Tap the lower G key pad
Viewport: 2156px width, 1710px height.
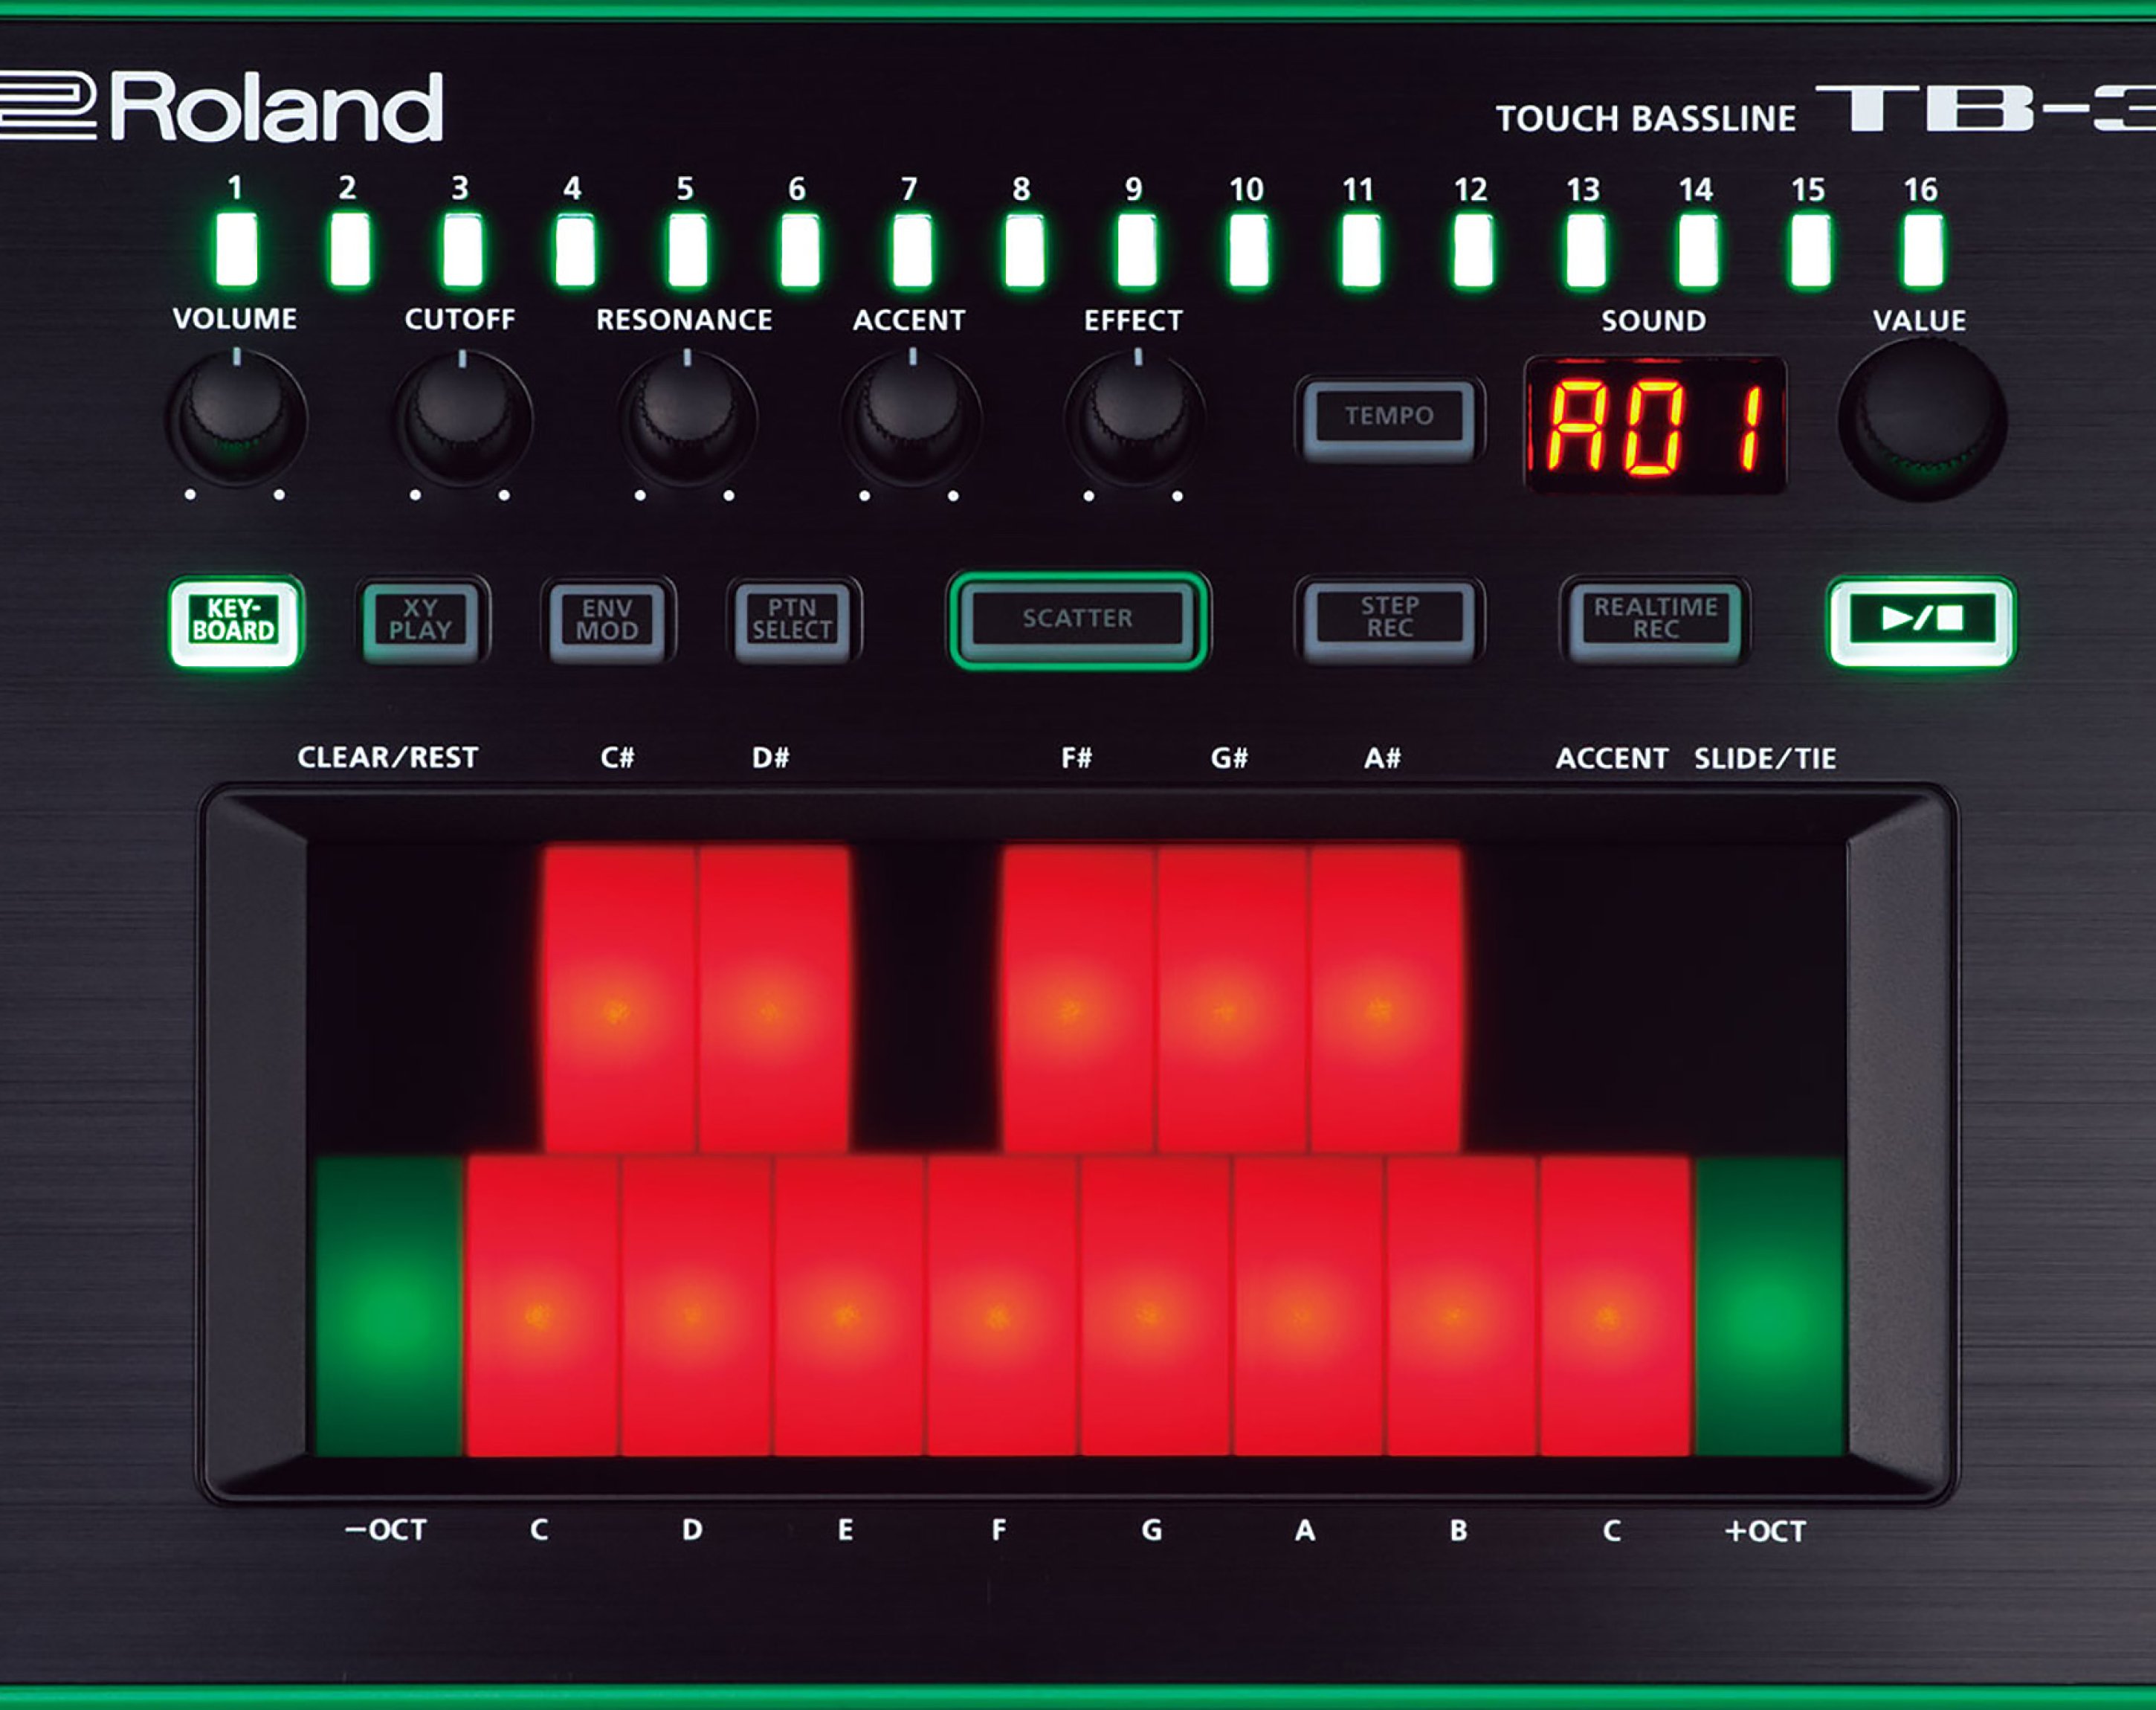[x=1153, y=1306]
